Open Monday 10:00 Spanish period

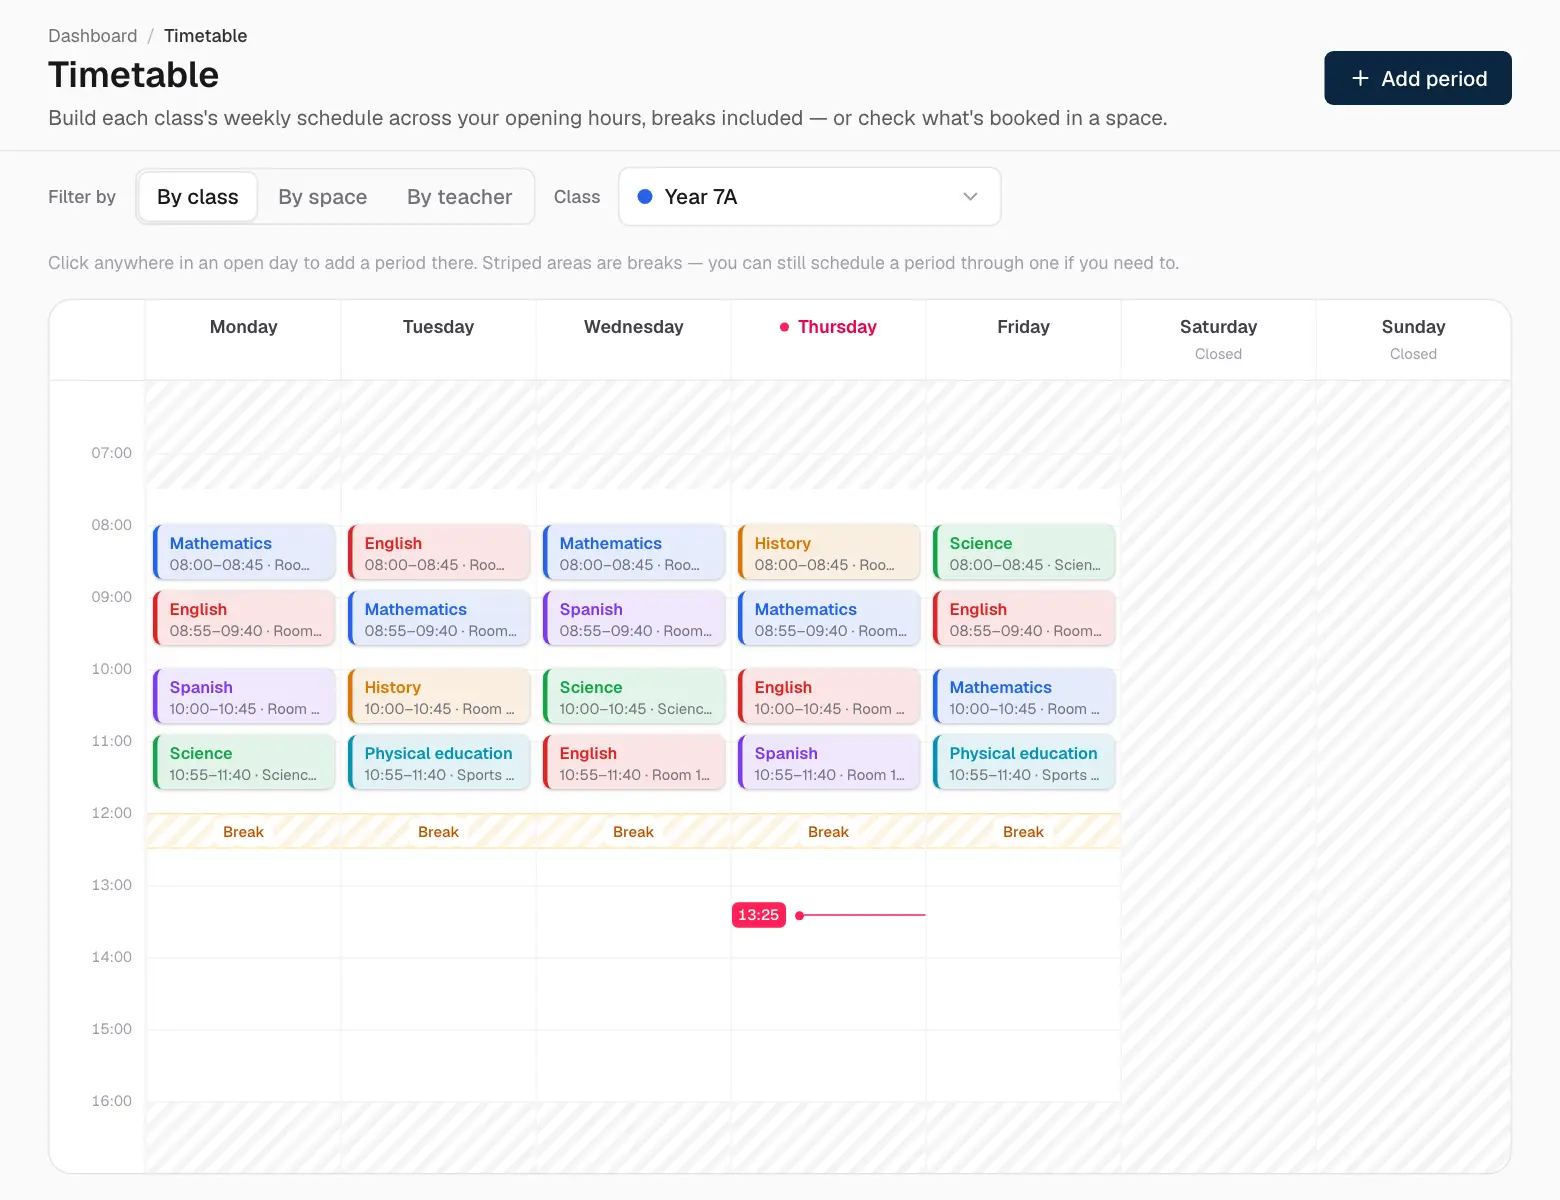pos(244,696)
